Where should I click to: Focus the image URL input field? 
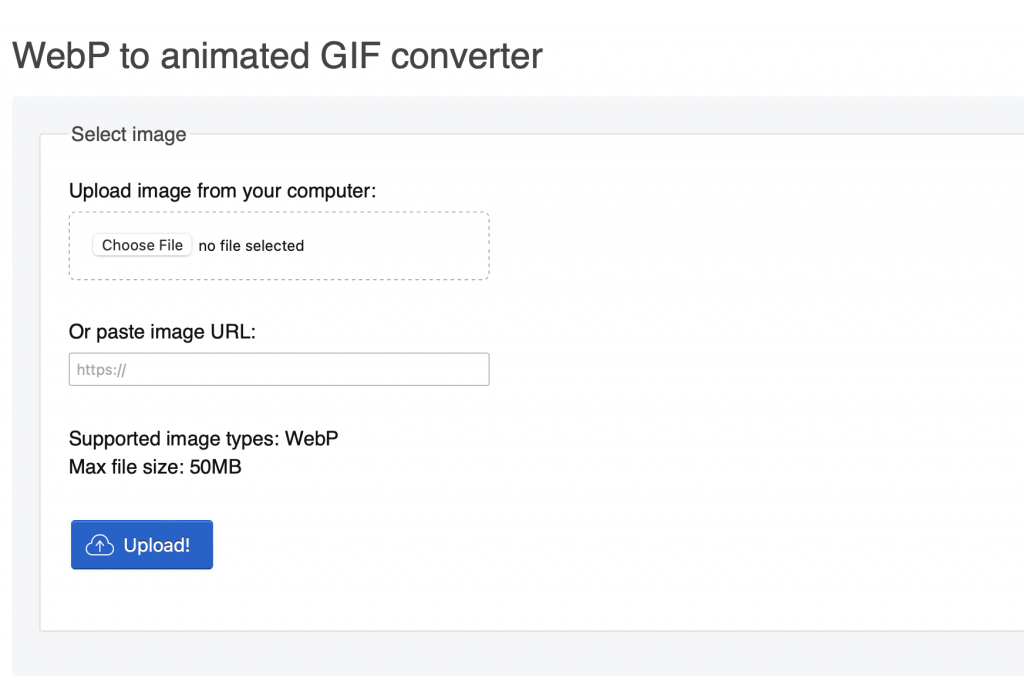279,369
